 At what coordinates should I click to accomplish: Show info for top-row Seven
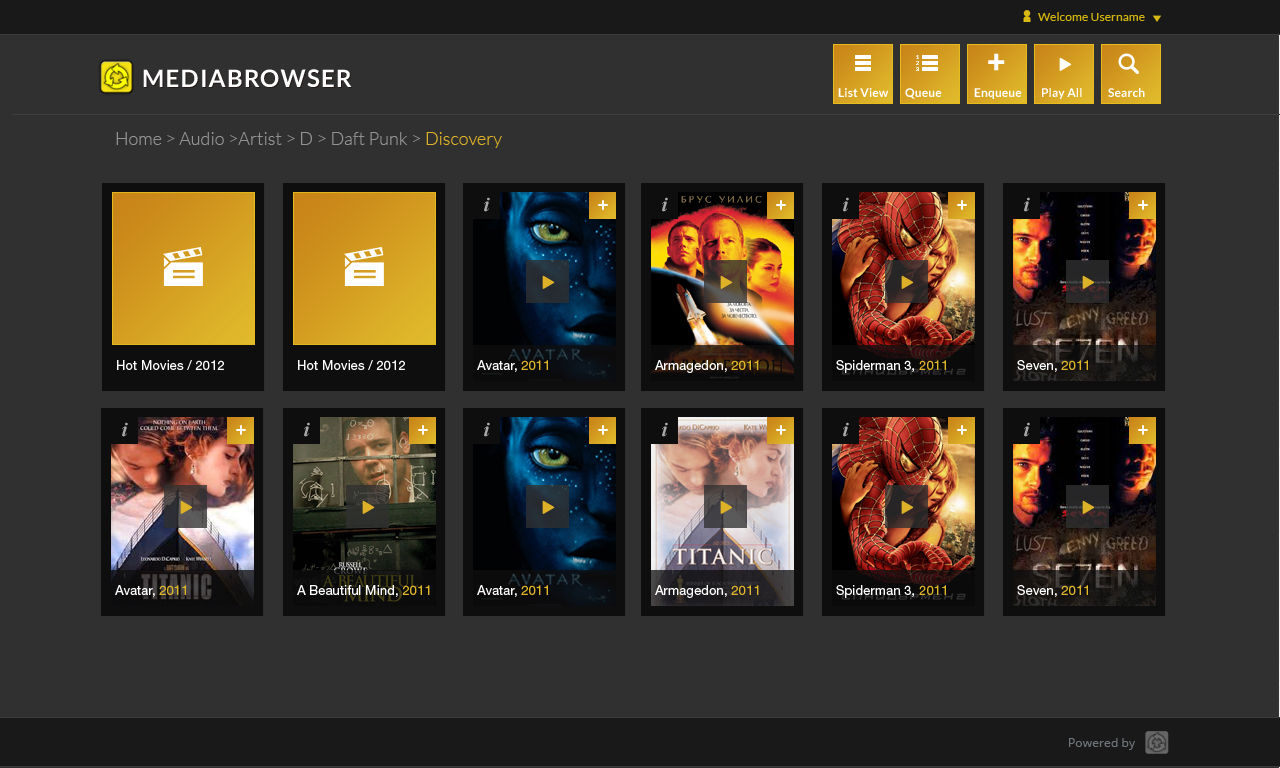click(1026, 205)
